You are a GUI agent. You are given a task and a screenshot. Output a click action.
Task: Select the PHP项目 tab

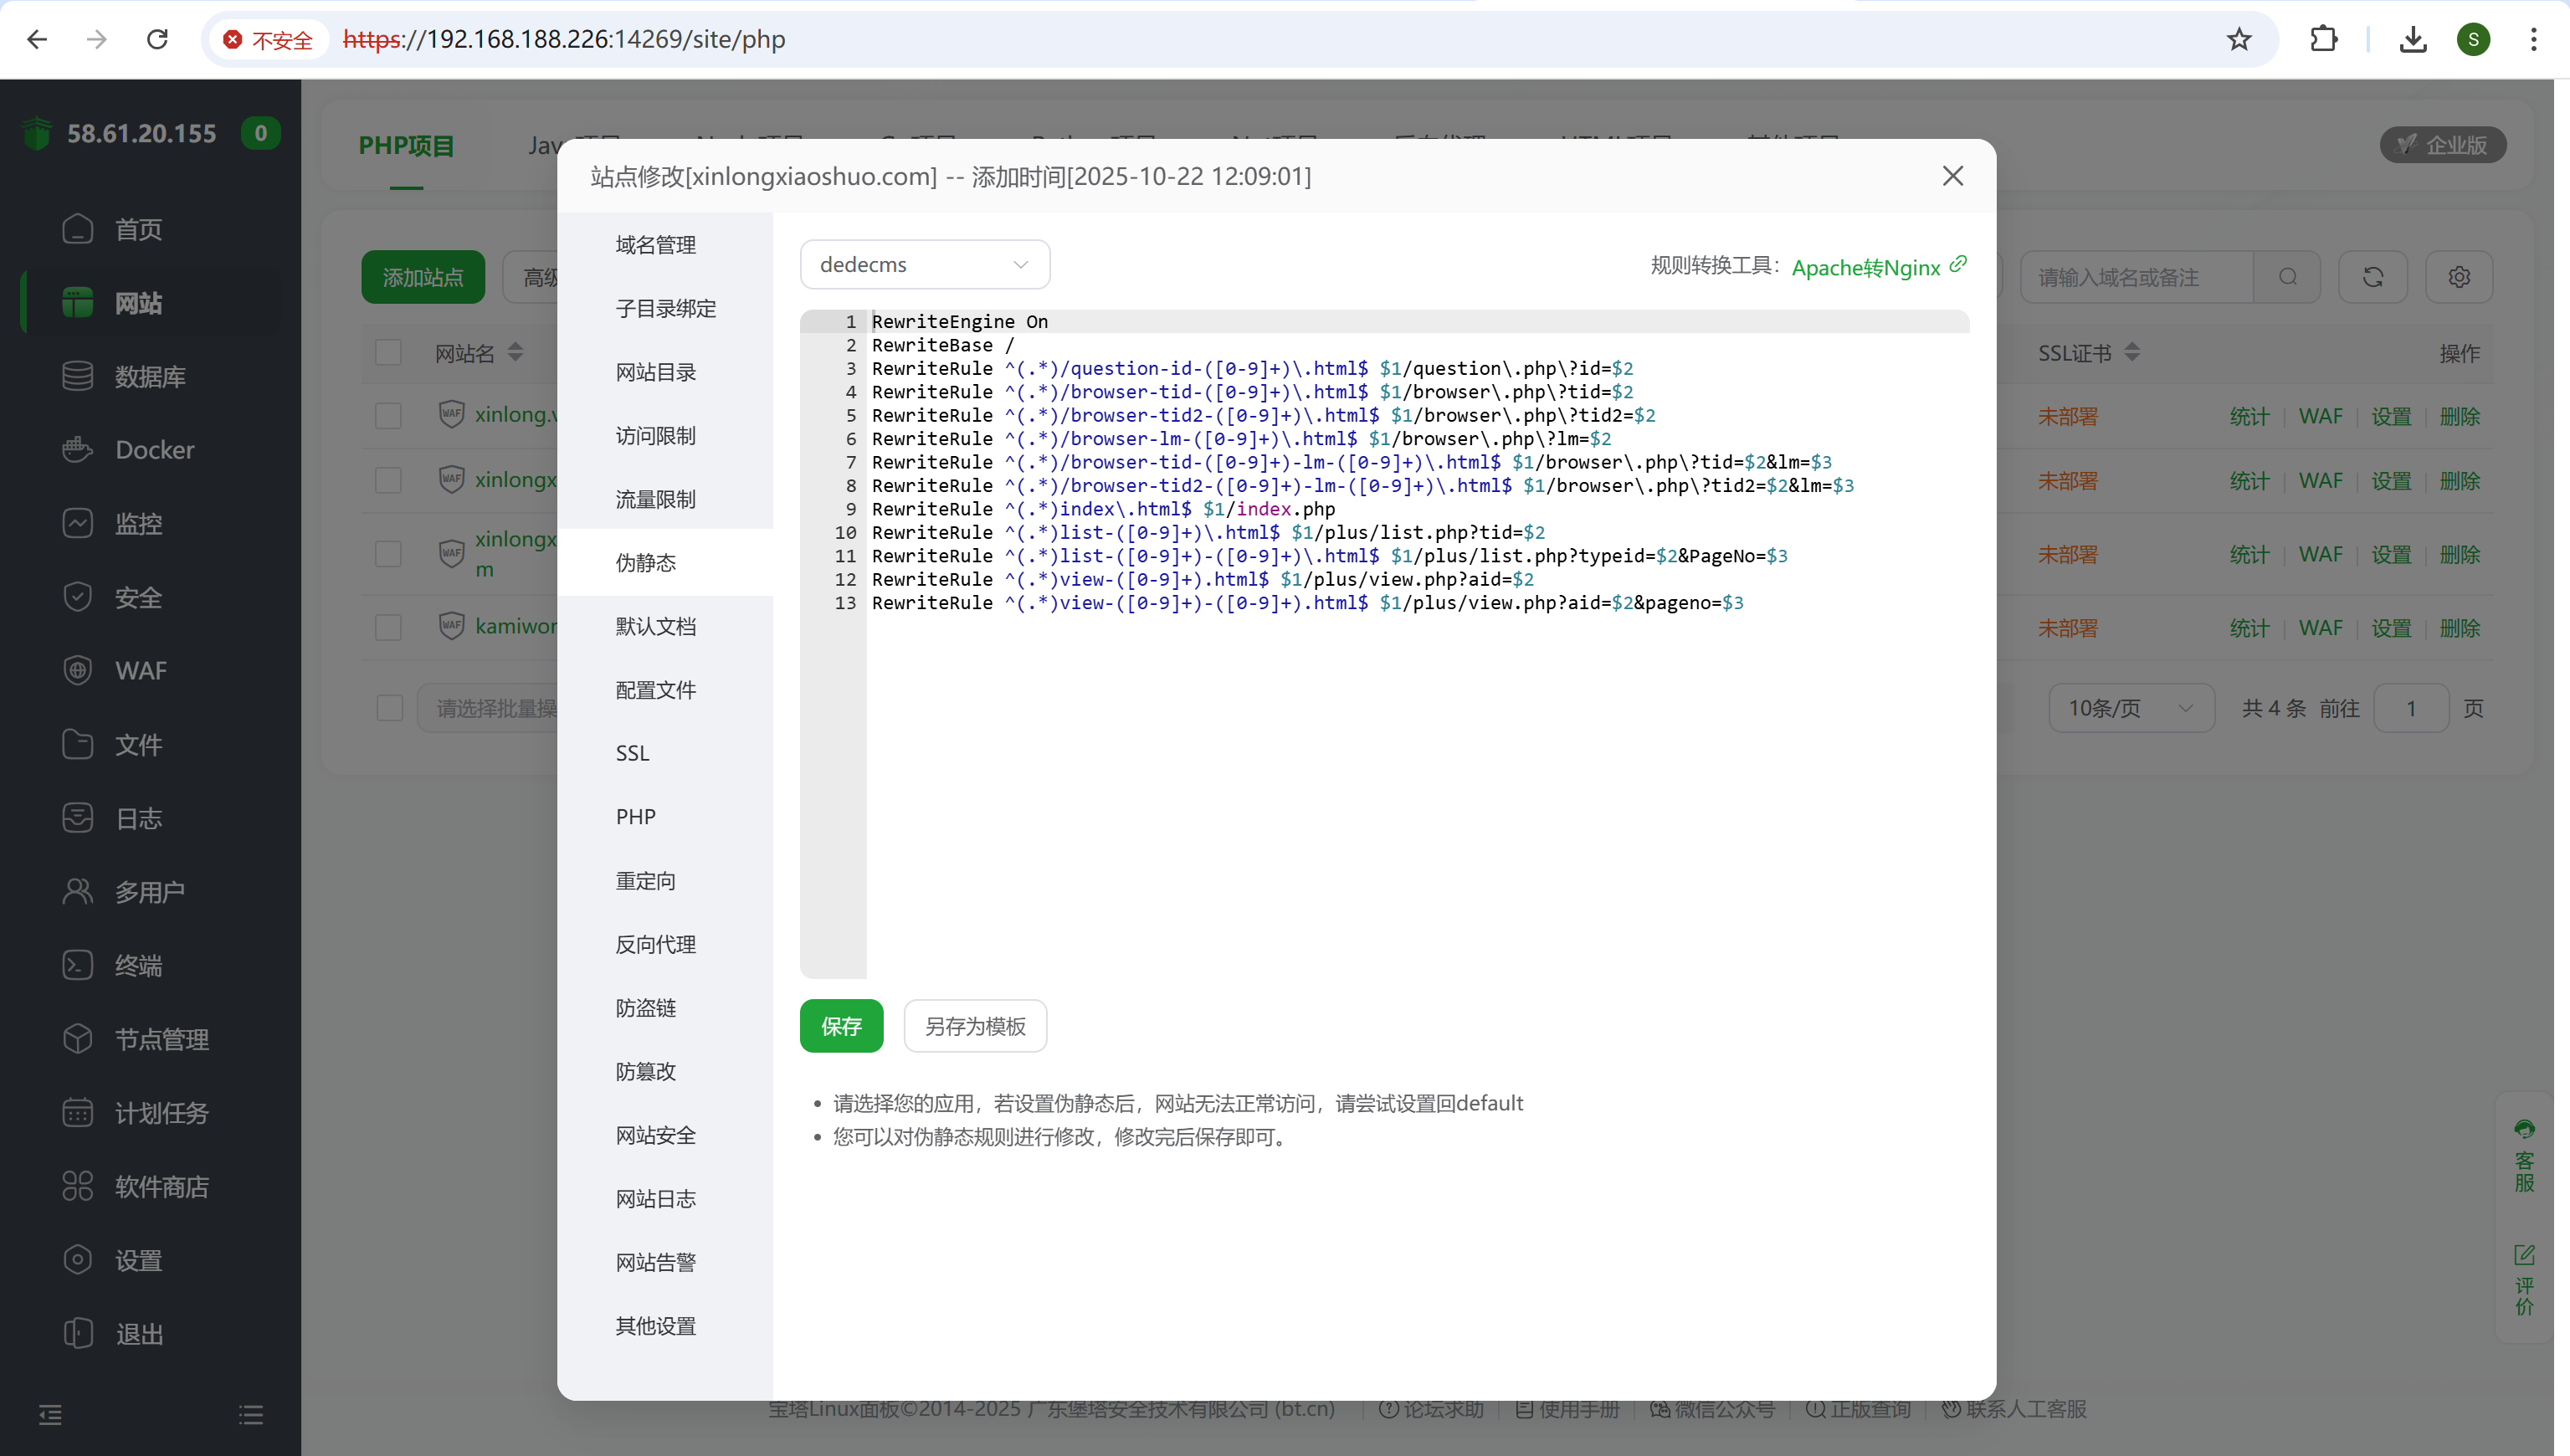coord(406,146)
